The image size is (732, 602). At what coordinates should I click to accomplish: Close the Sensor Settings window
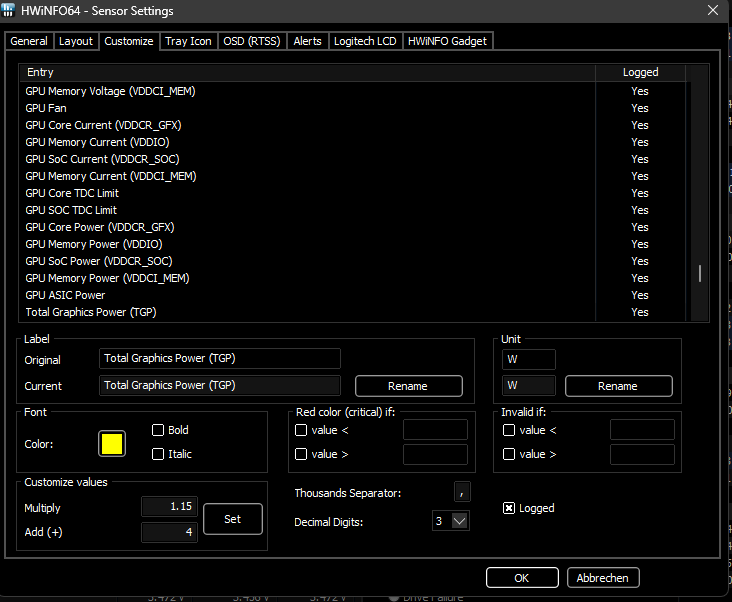[712, 10]
